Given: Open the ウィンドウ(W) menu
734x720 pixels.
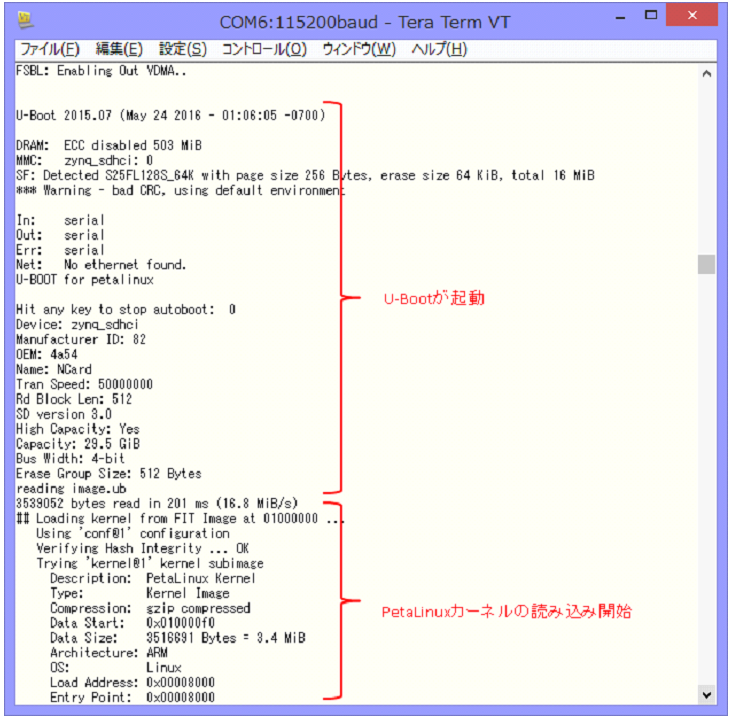Looking at the screenshot, I should coord(359,49).
